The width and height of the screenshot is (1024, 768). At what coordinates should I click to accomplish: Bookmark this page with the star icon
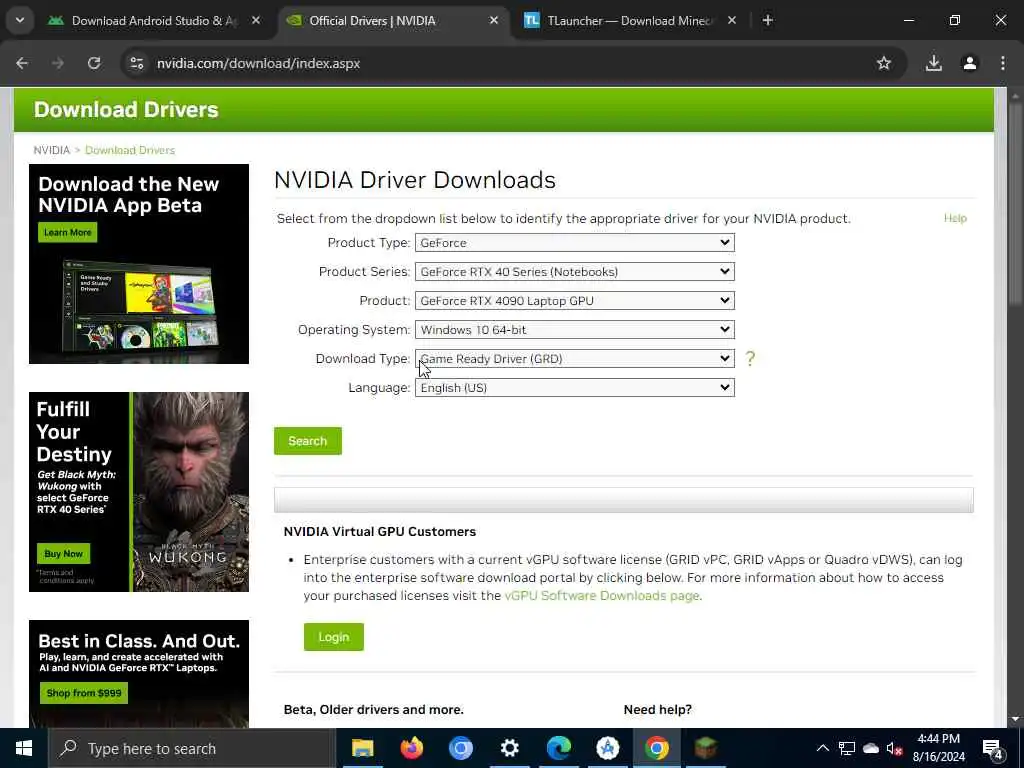[x=884, y=63]
